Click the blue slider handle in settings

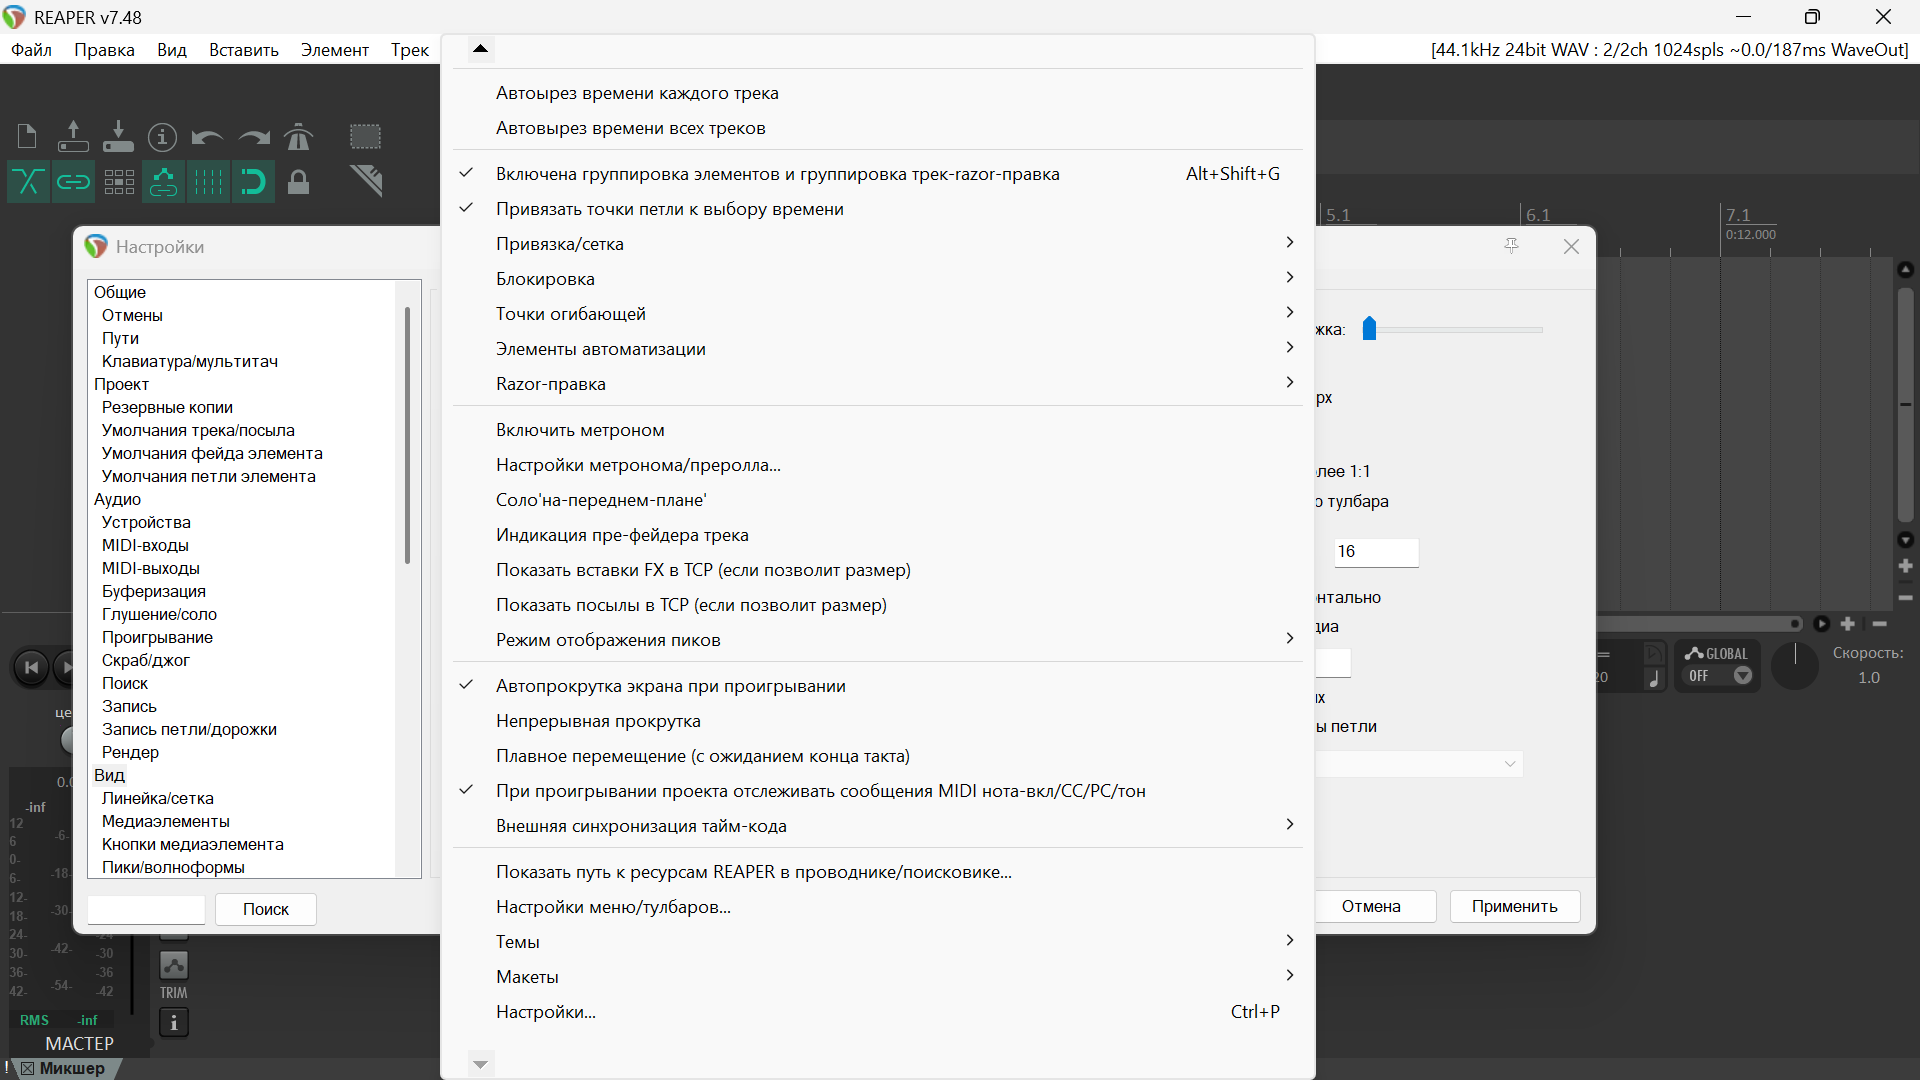(1370, 329)
